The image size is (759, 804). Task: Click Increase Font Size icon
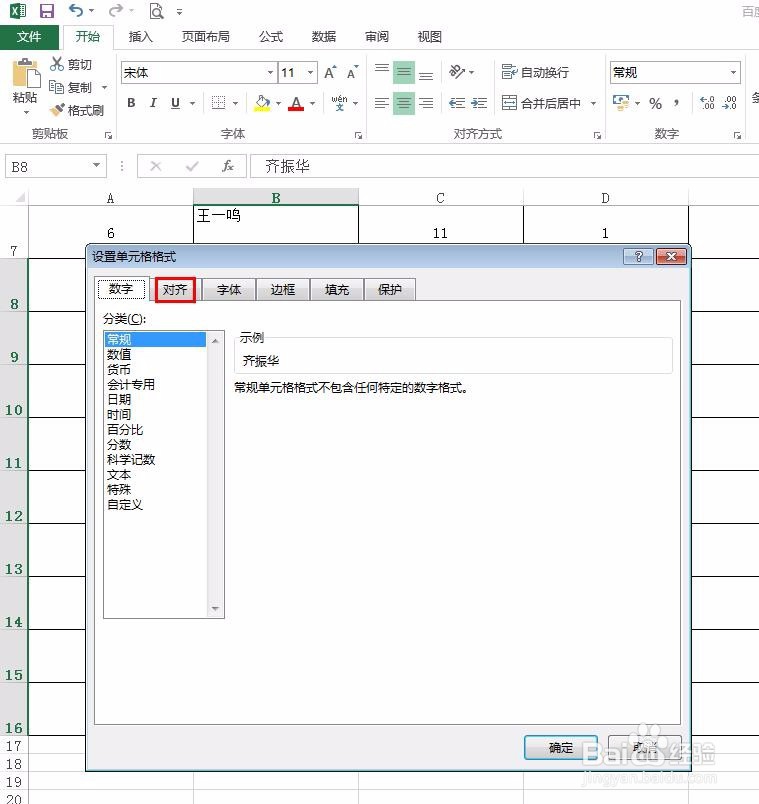[330, 73]
